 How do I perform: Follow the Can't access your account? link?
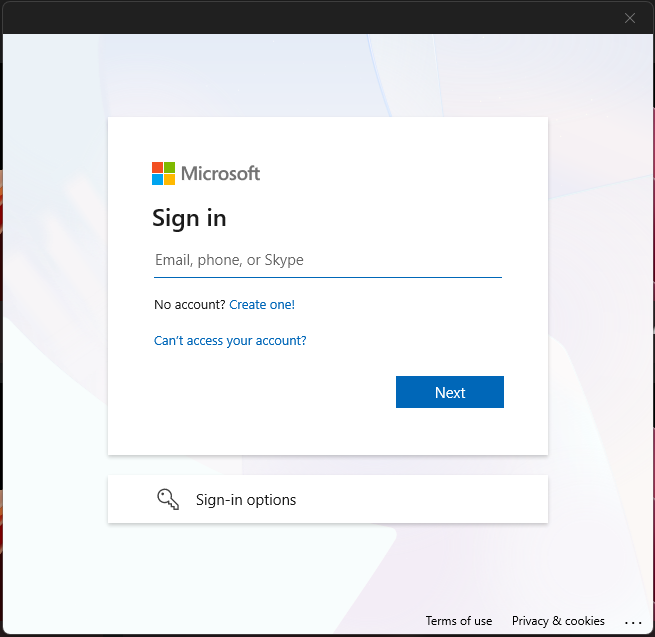point(230,340)
